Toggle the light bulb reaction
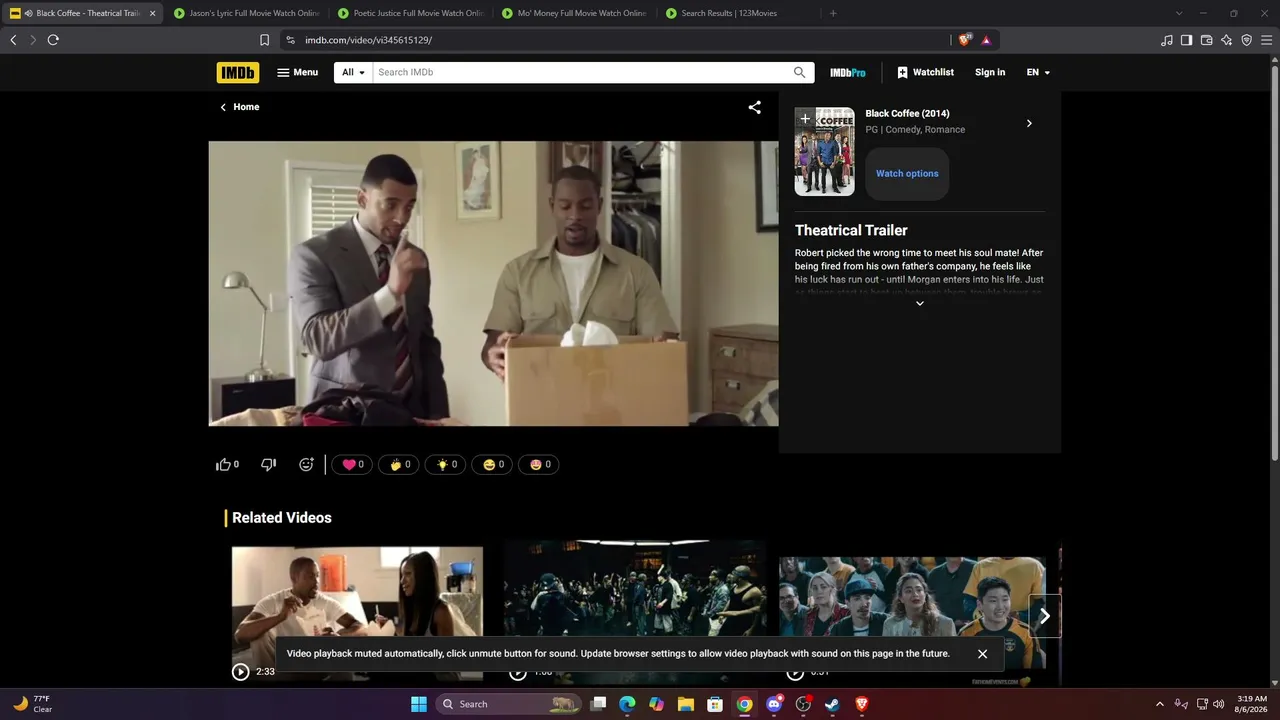 445,464
